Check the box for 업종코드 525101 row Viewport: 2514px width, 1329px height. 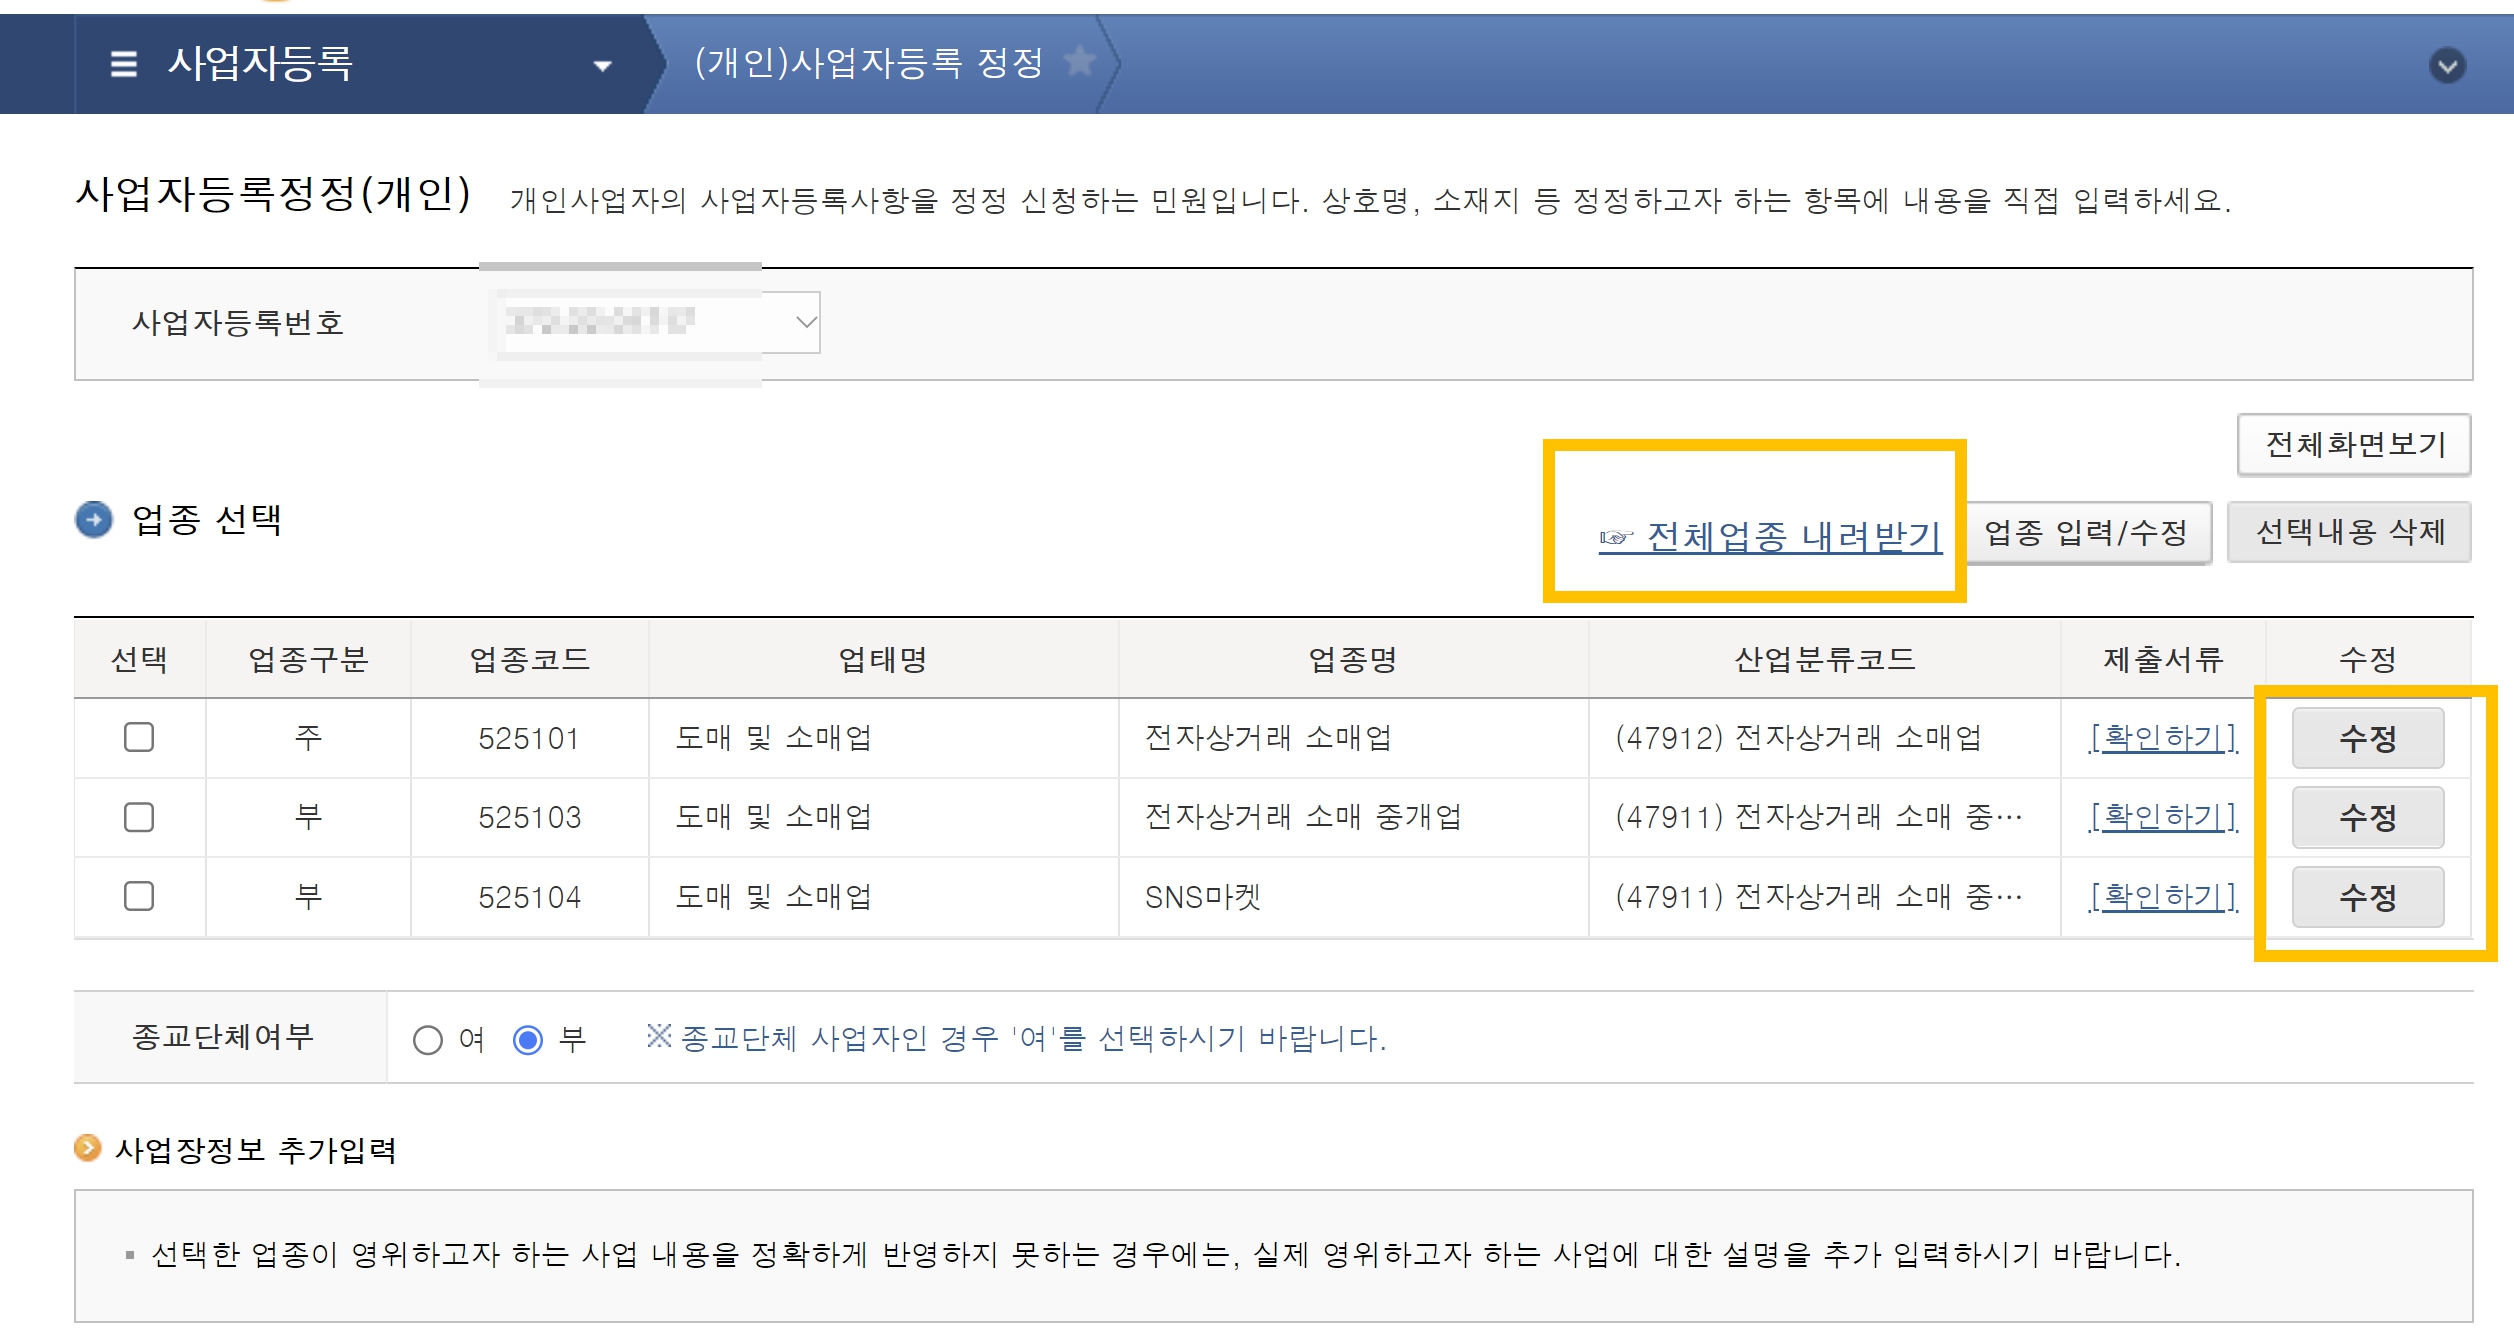point(139,738)
